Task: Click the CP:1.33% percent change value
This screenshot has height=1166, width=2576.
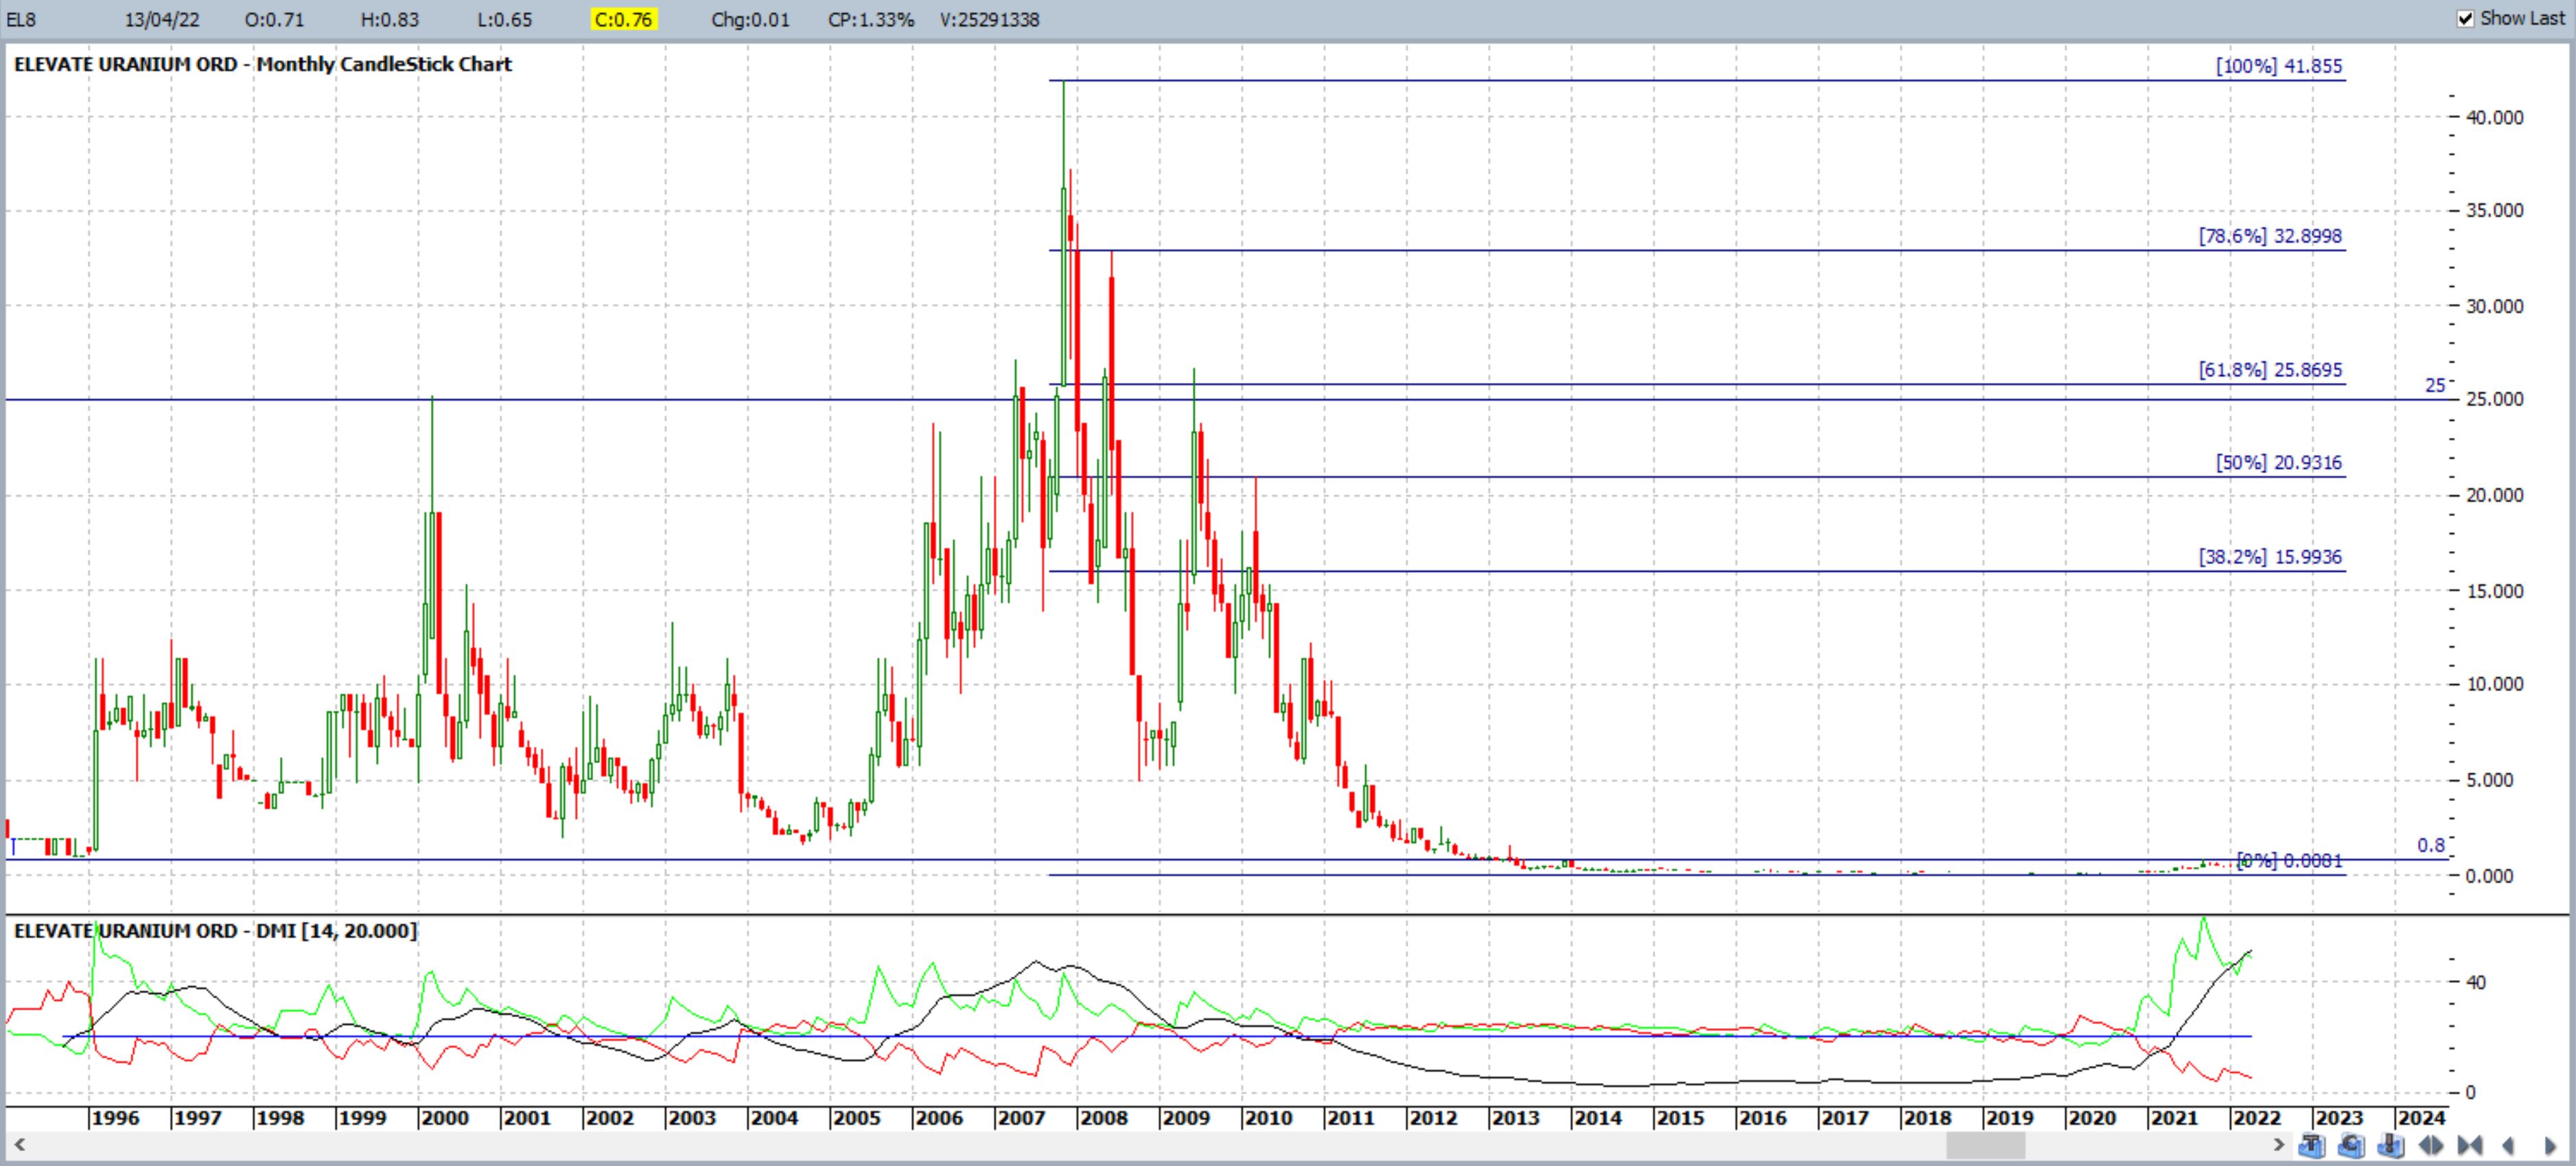Action: (871, 20)
